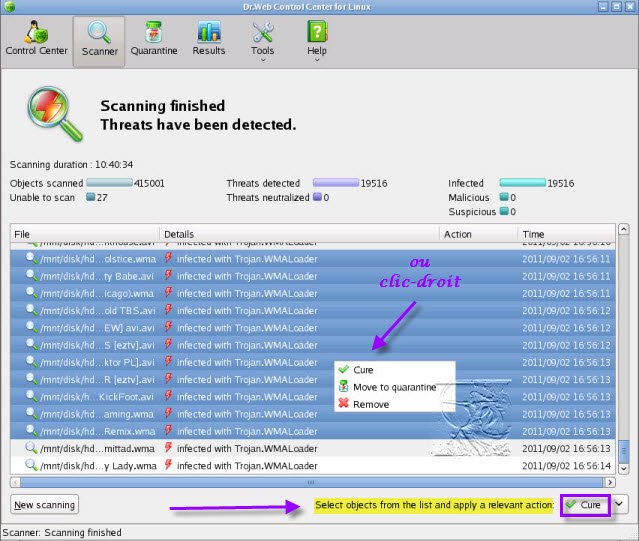Click the Cure button at bottom
The image size is (639, 541).
click(585, 505)
